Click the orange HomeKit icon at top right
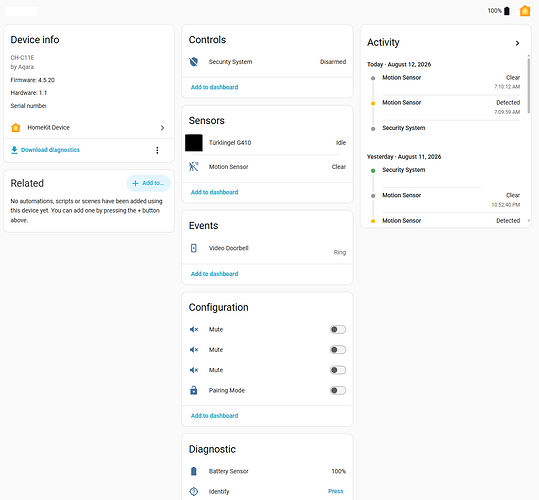 pos(525,11)
